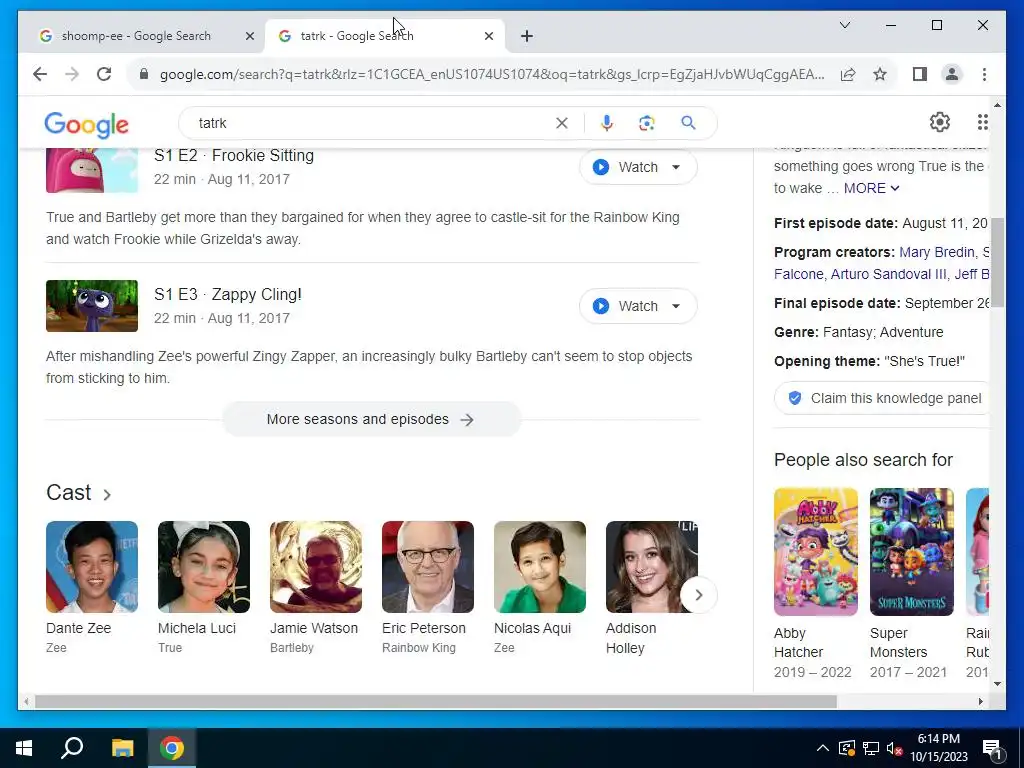Open the Google apps grid
1024x768 pixels.
click(982, 122)
